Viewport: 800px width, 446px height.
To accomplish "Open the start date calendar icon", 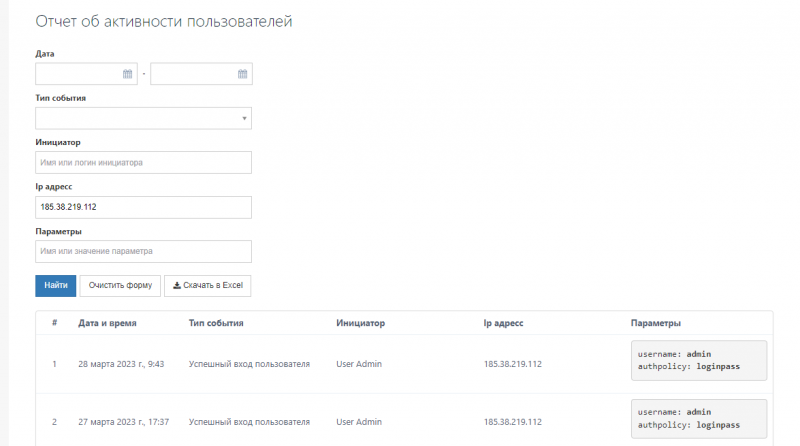I will (x=127, y=74).
